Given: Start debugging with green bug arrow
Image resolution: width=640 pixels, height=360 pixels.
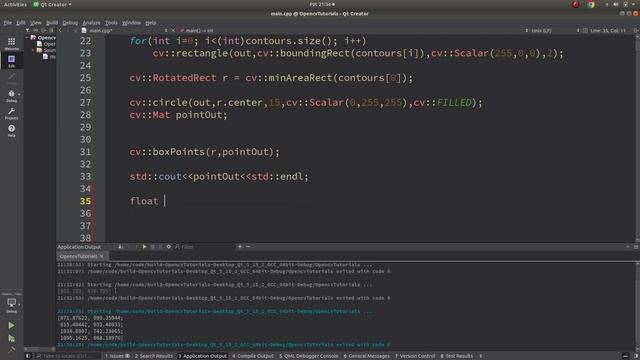Looking at the screenshot, I should point(11,338).
